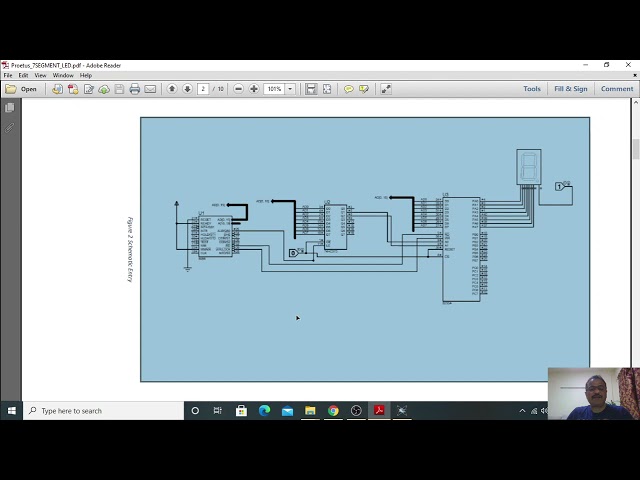640x480 pixels.
Task: Click the vertical scrollbar thumb
Action: (636, 149)
